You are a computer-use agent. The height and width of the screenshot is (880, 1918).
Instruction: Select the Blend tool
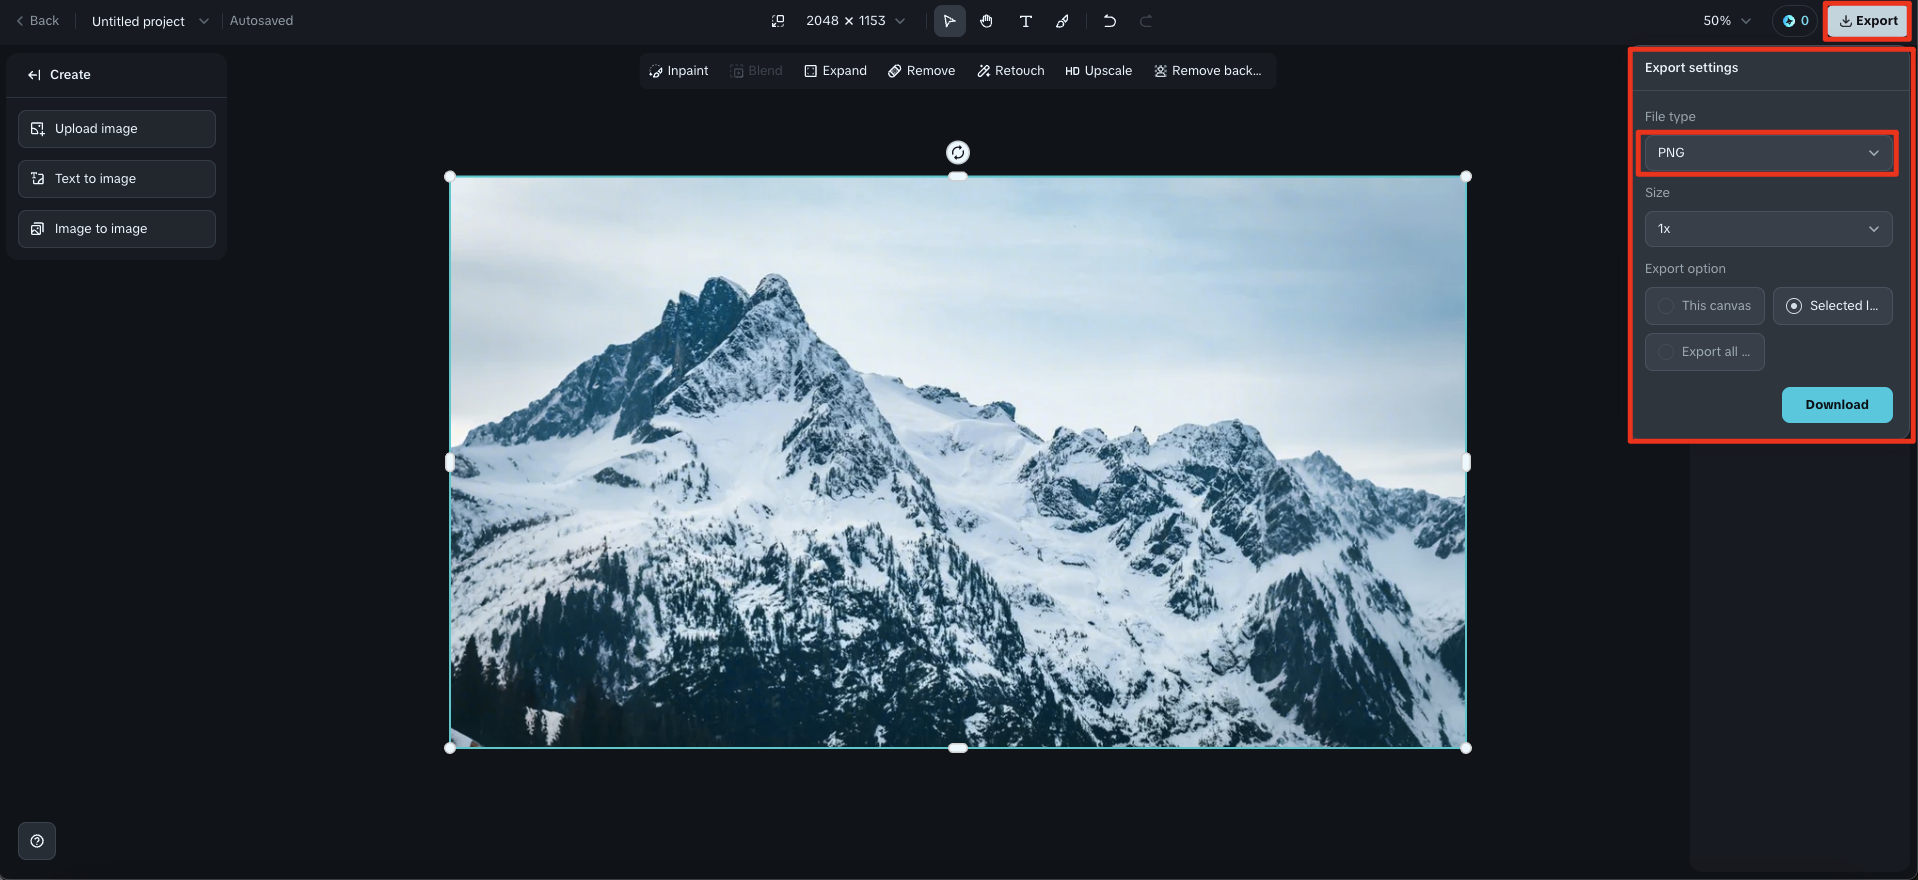tap(756, 71)
